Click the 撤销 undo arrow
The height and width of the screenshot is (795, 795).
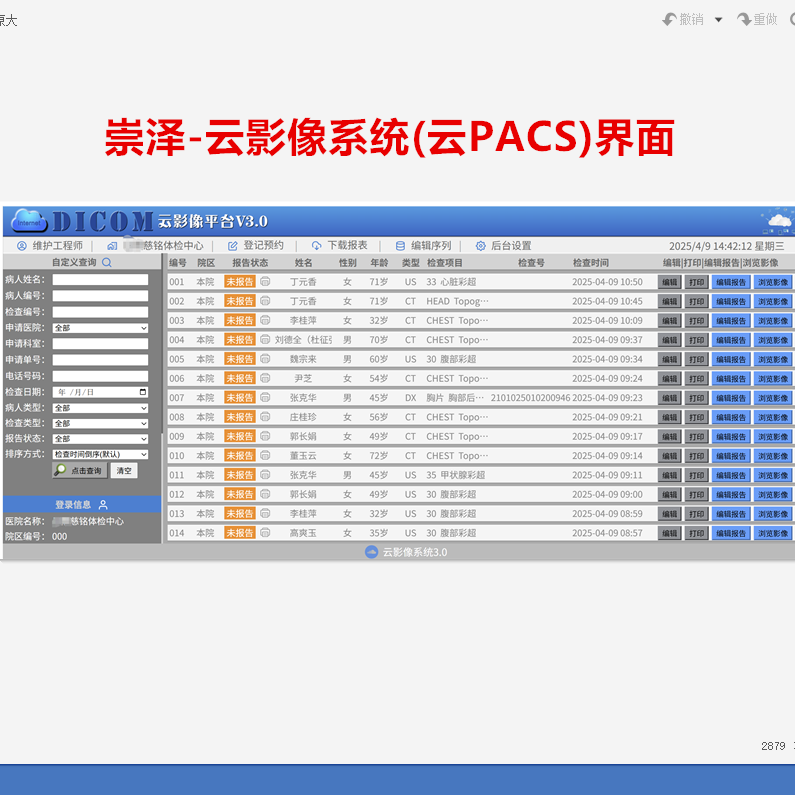[x=669, y=19]
